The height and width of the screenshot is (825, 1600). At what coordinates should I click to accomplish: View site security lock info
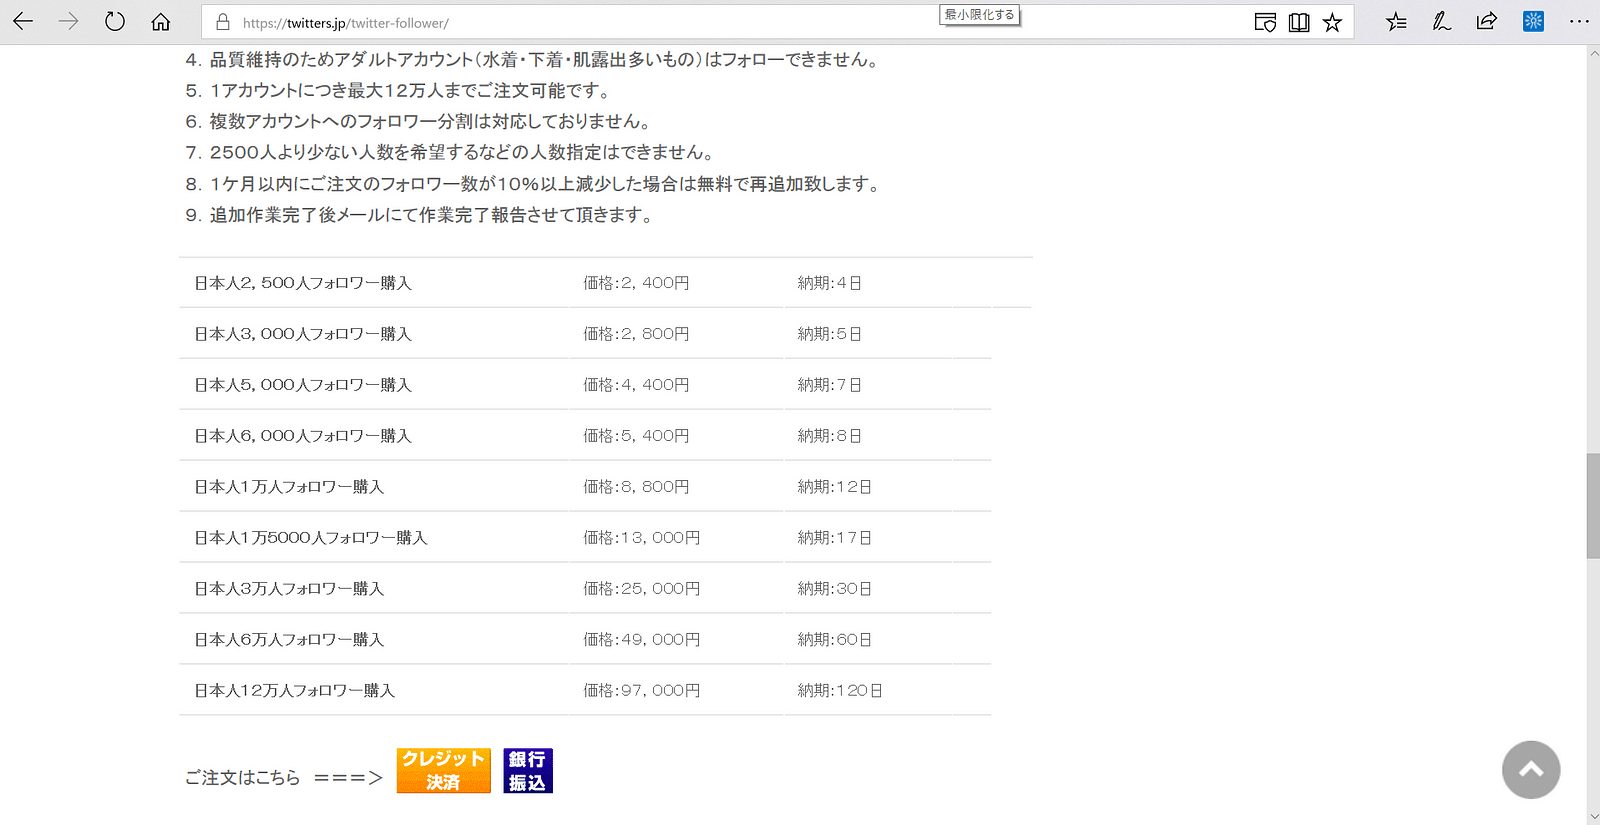223,22
